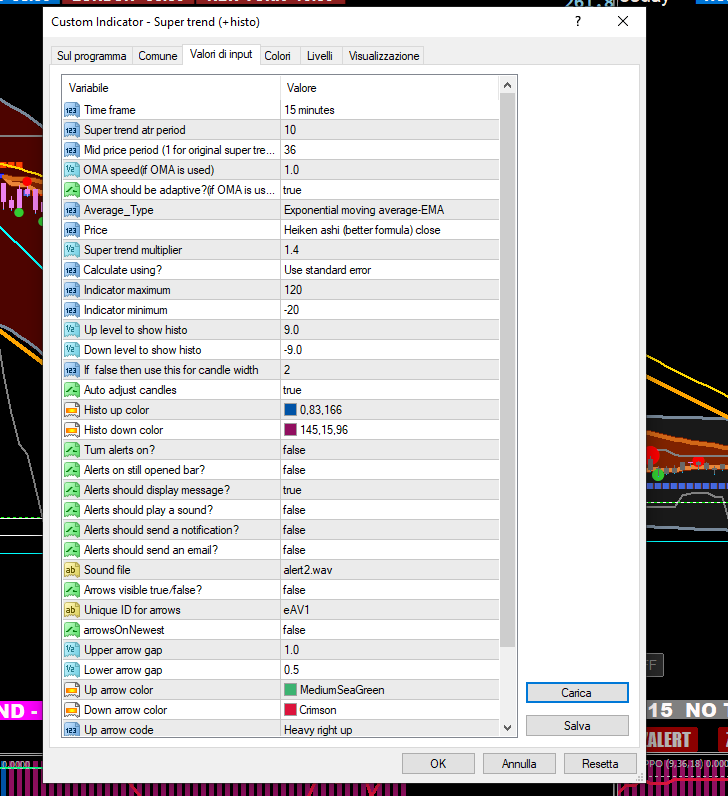Click the icon beside Calculate using?
728x796 pixels.
72,270
